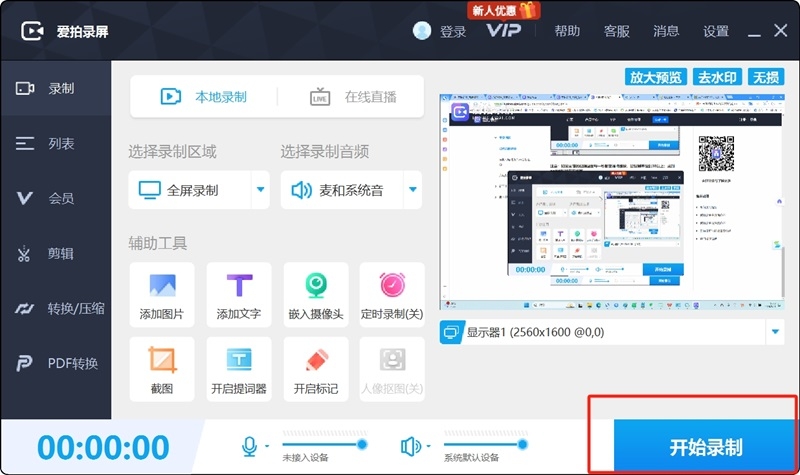Select the full screen recording (全屏录制) option
Viewport: 800px width, 475px height.
[x=189, y=190]
